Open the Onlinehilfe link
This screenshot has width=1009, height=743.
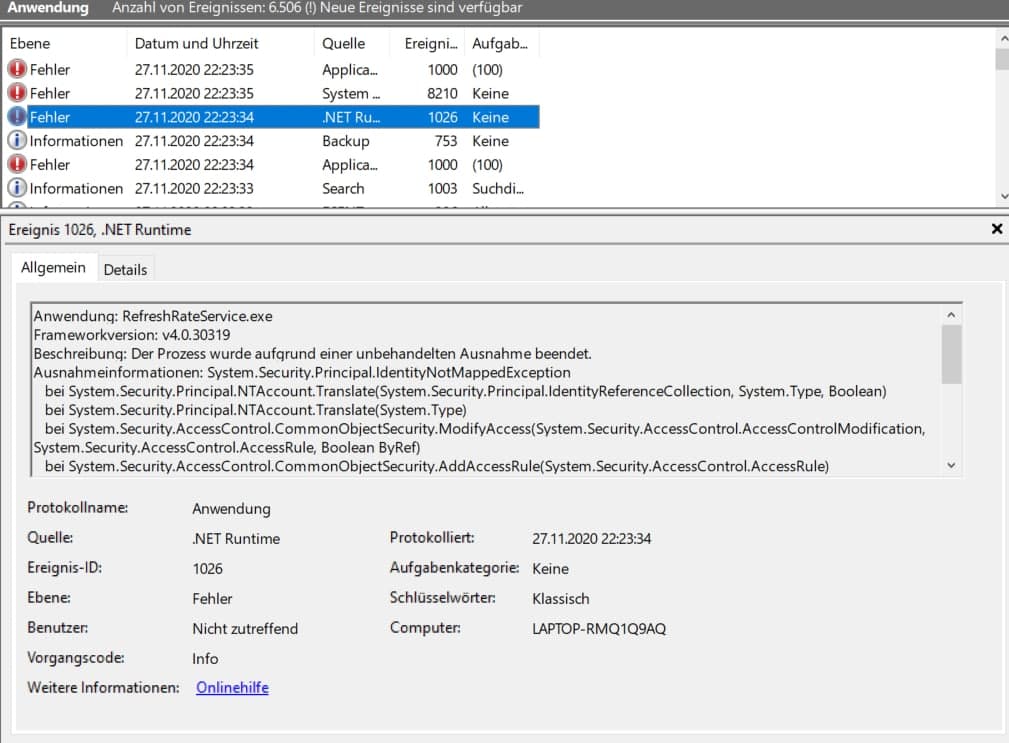pos(232,688)
